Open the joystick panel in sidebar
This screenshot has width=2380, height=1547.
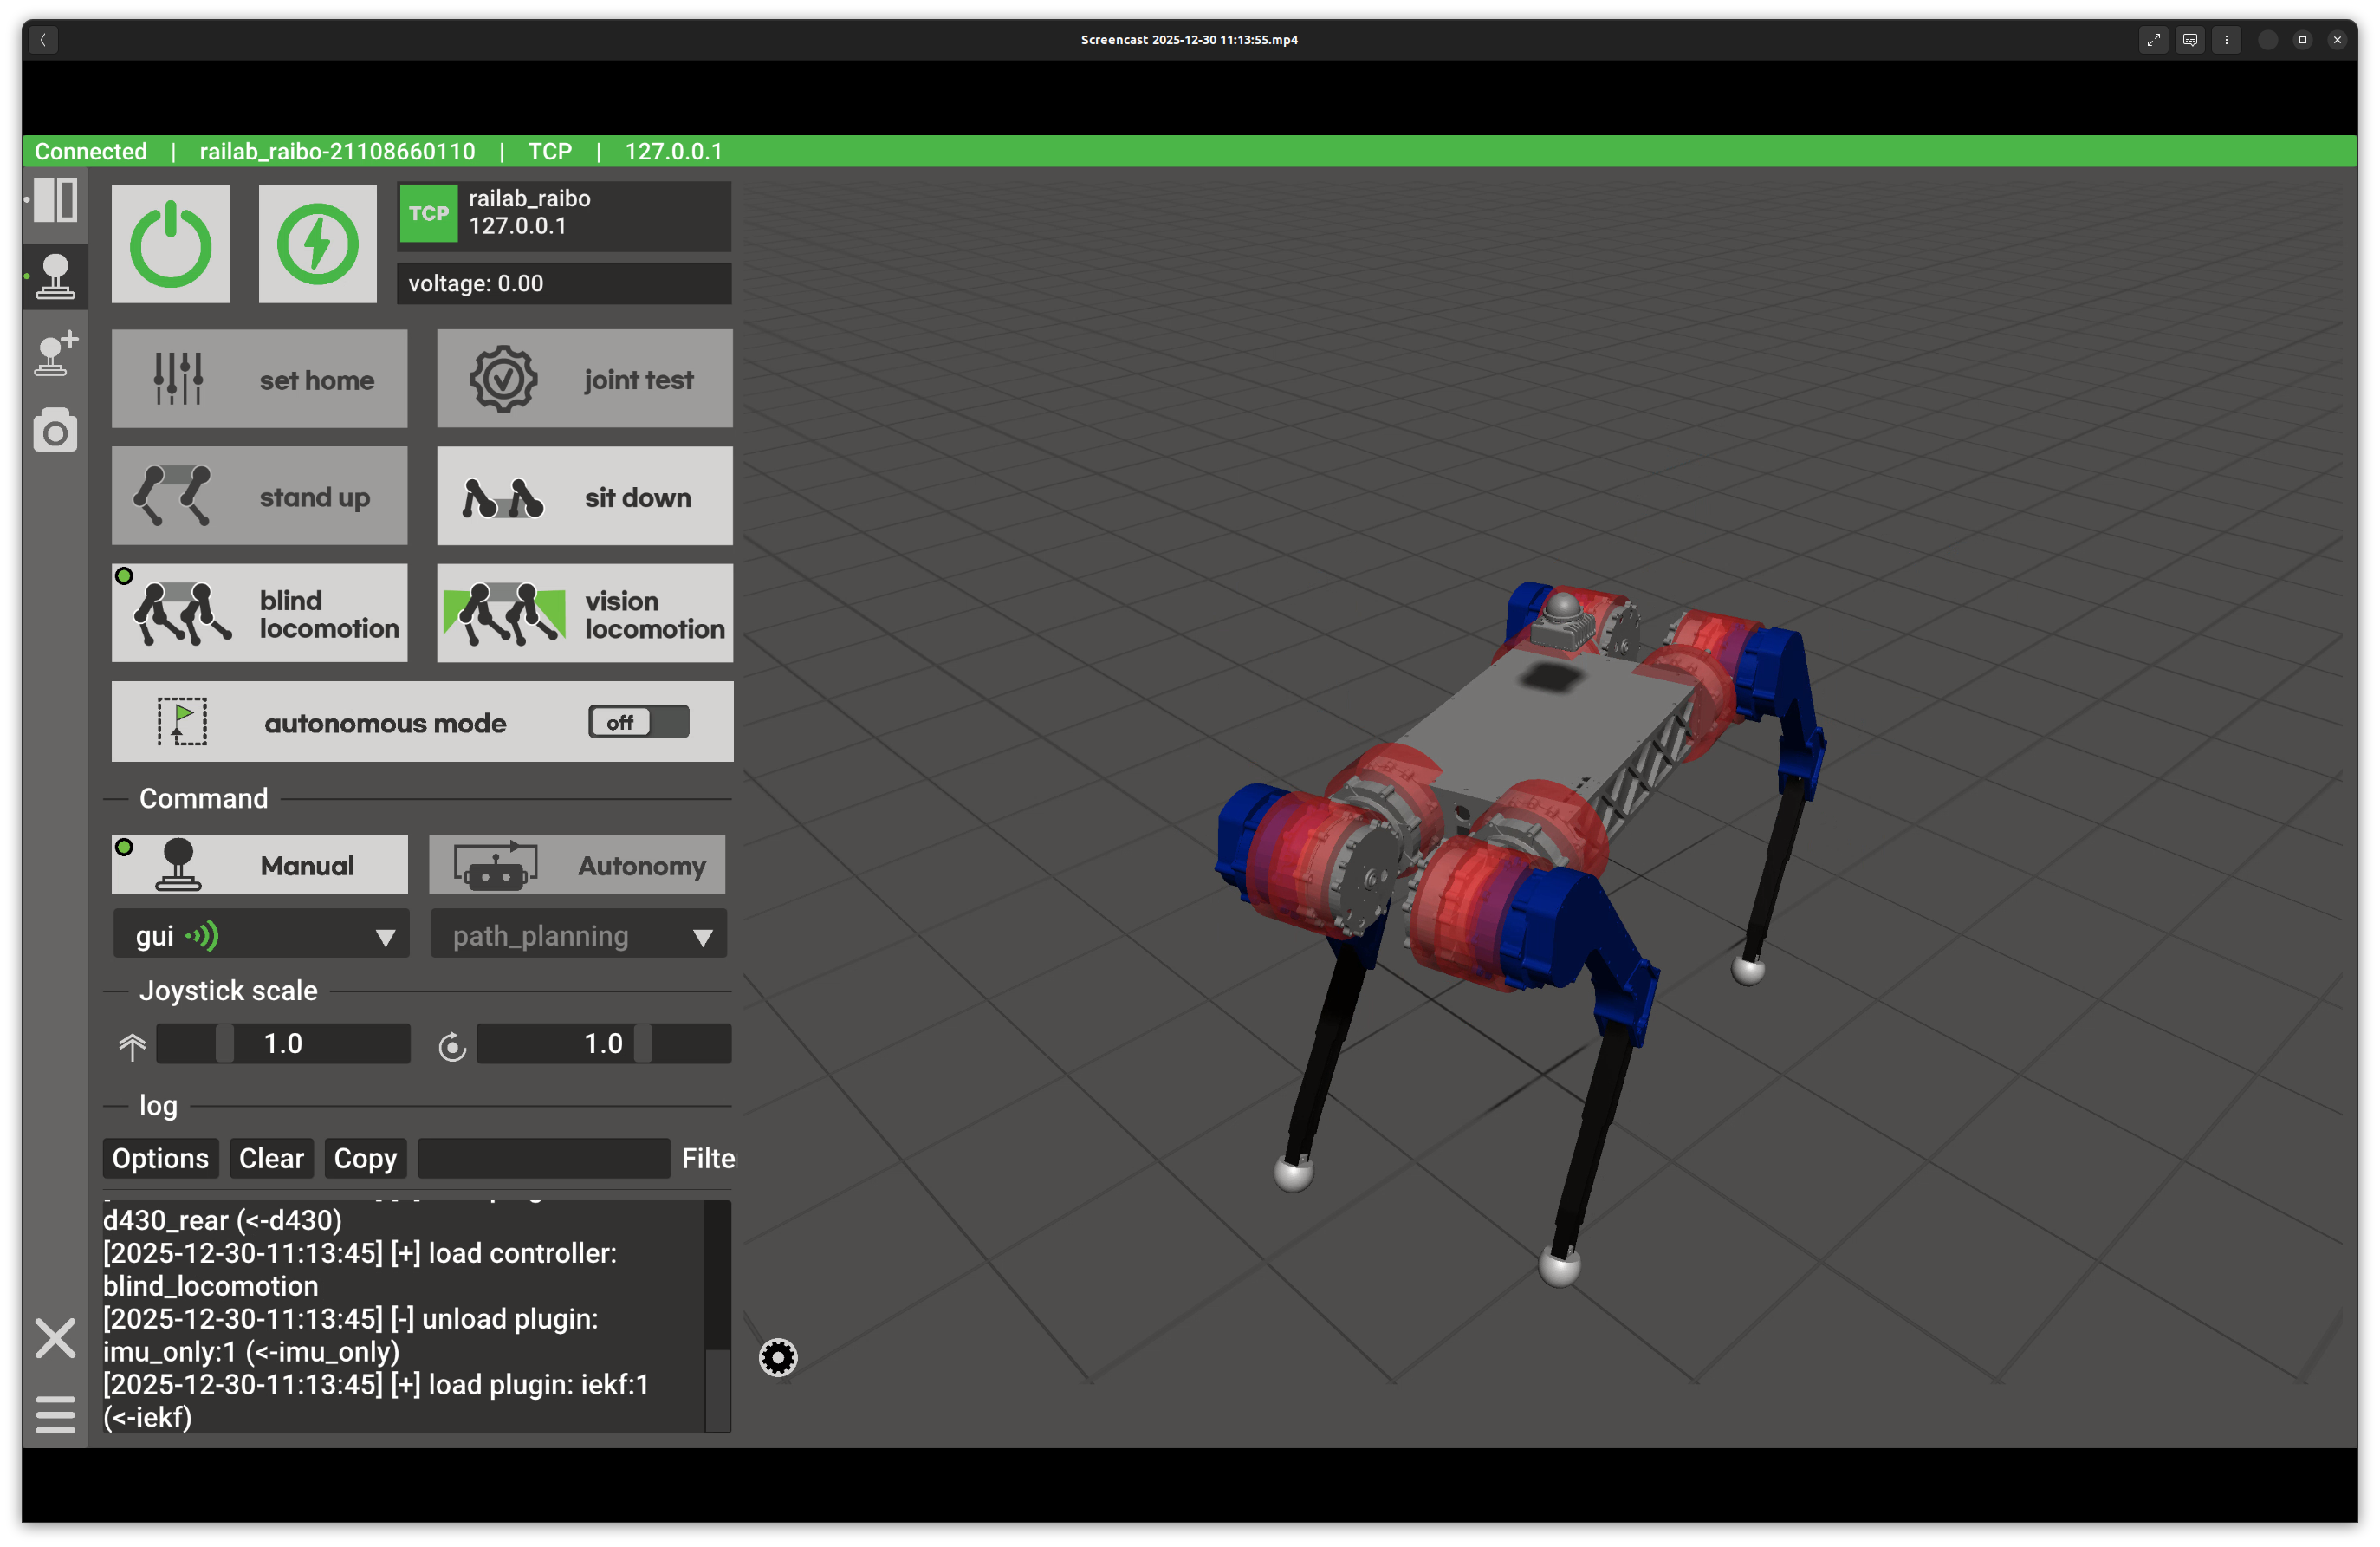[x=55, y=276]
